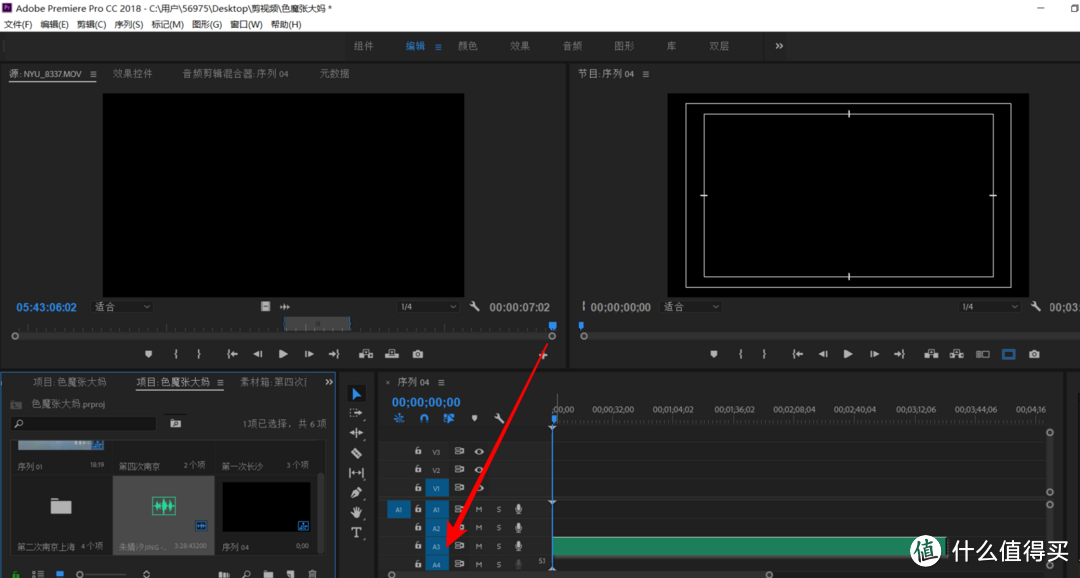Toggle snap magnet in timeline
The height and width of the screenshot is (578, 1080).
424,418
